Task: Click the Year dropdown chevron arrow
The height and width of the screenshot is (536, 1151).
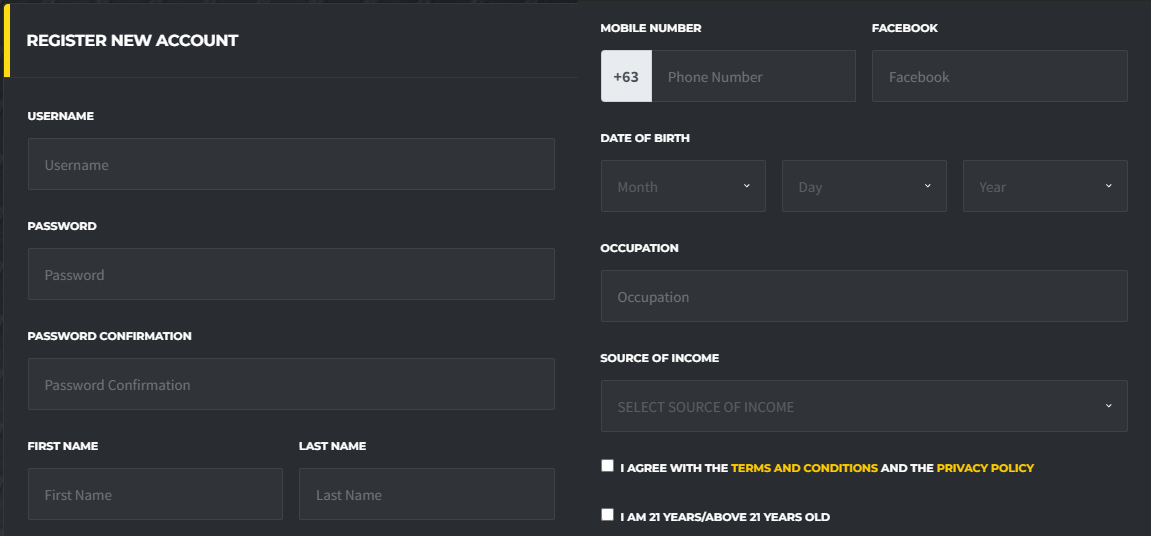Action: (x=1109, y=186)
